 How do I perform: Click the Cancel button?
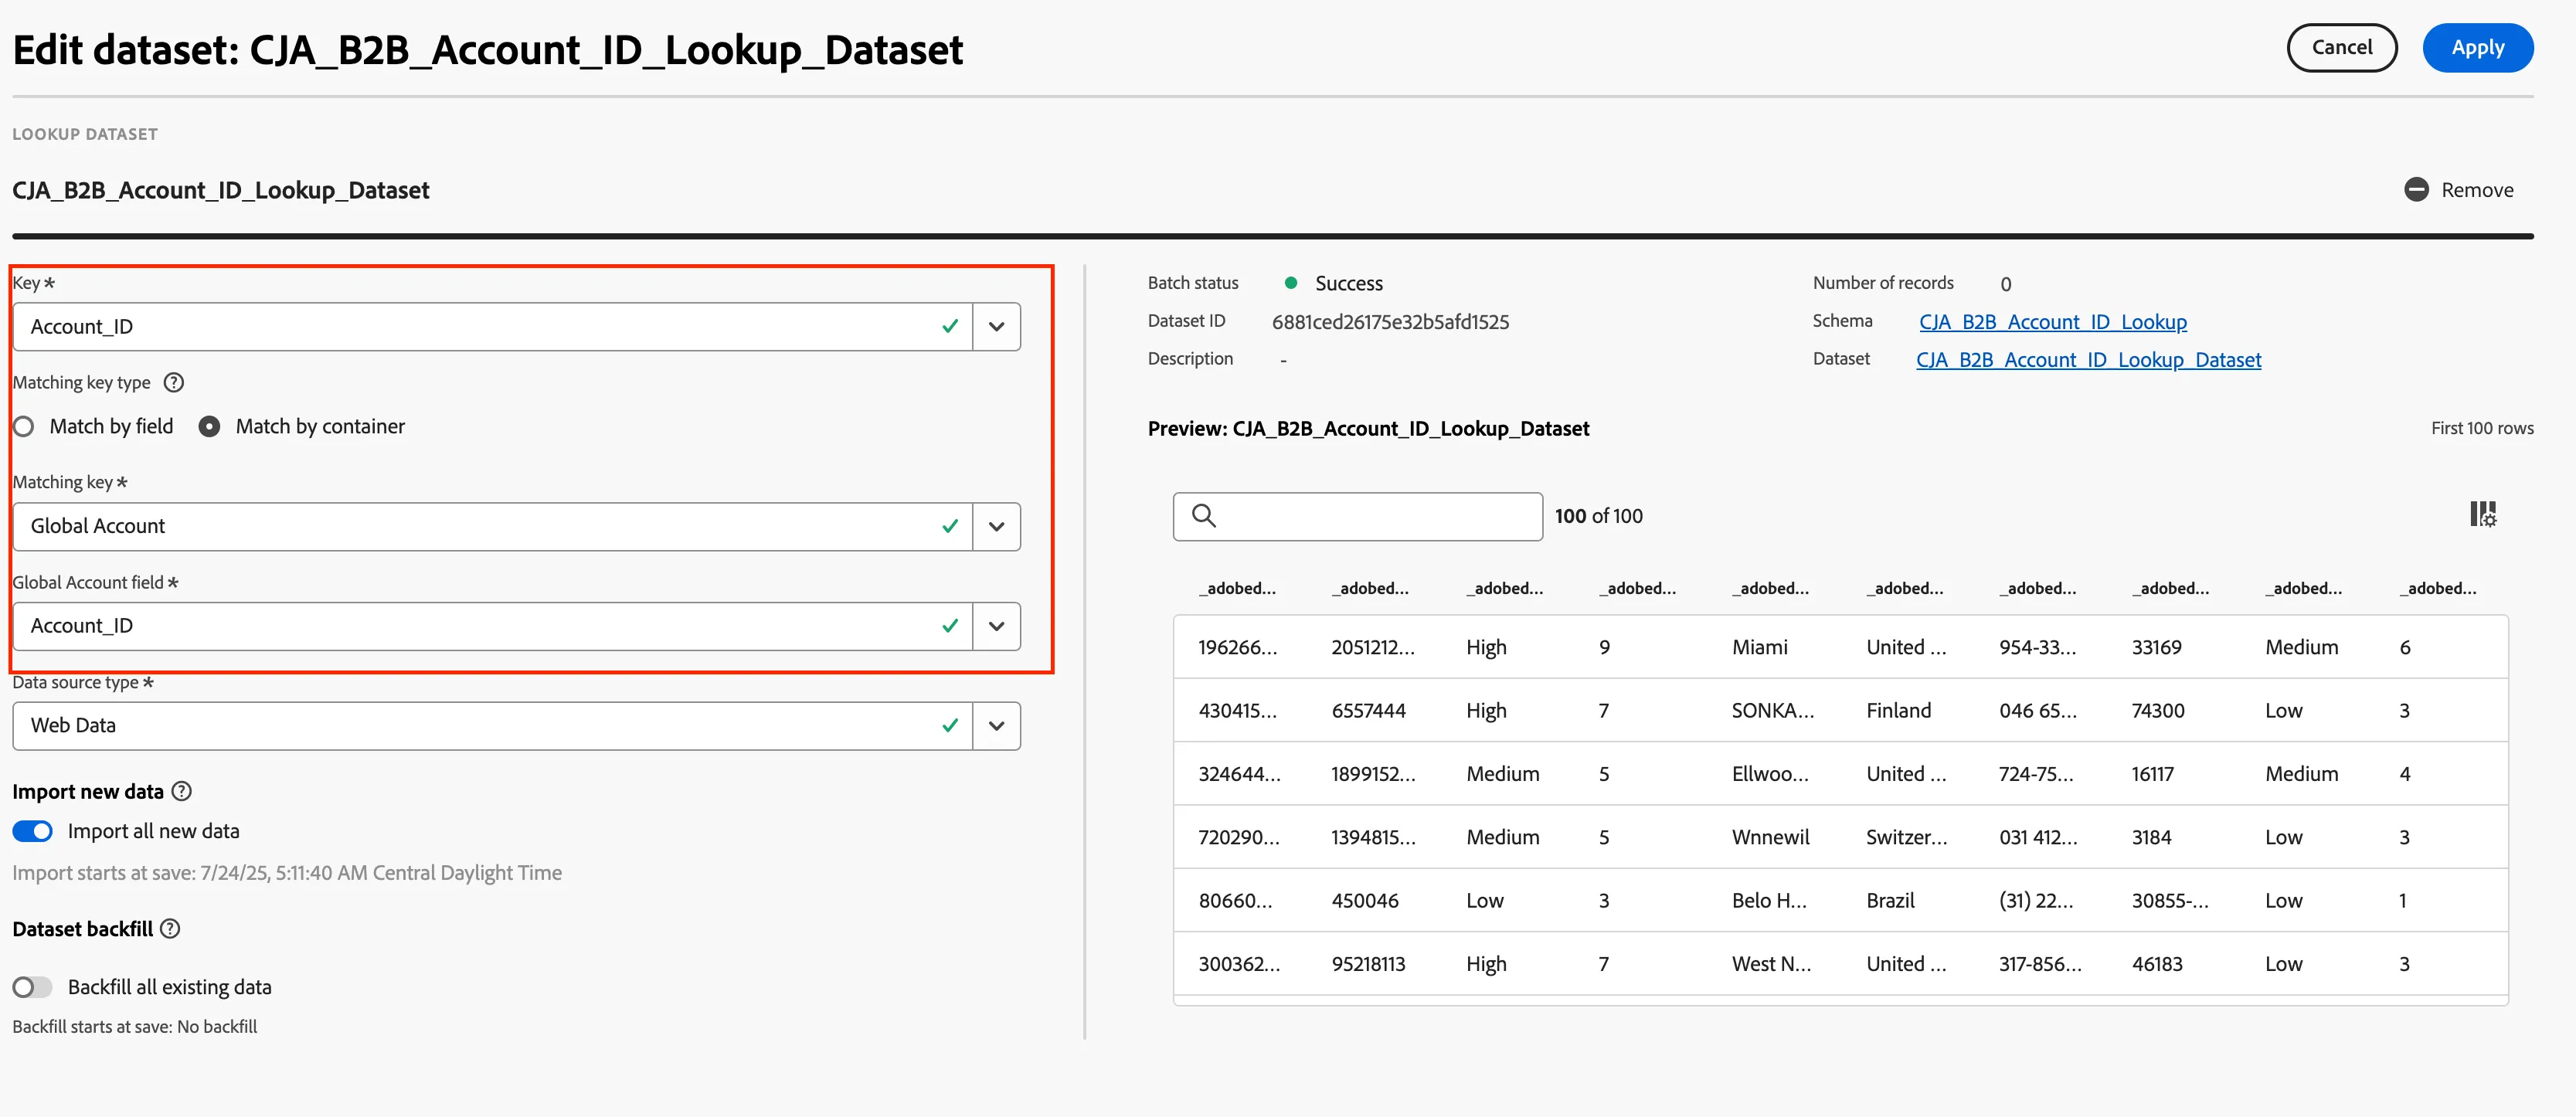[x=2342, y=48]
